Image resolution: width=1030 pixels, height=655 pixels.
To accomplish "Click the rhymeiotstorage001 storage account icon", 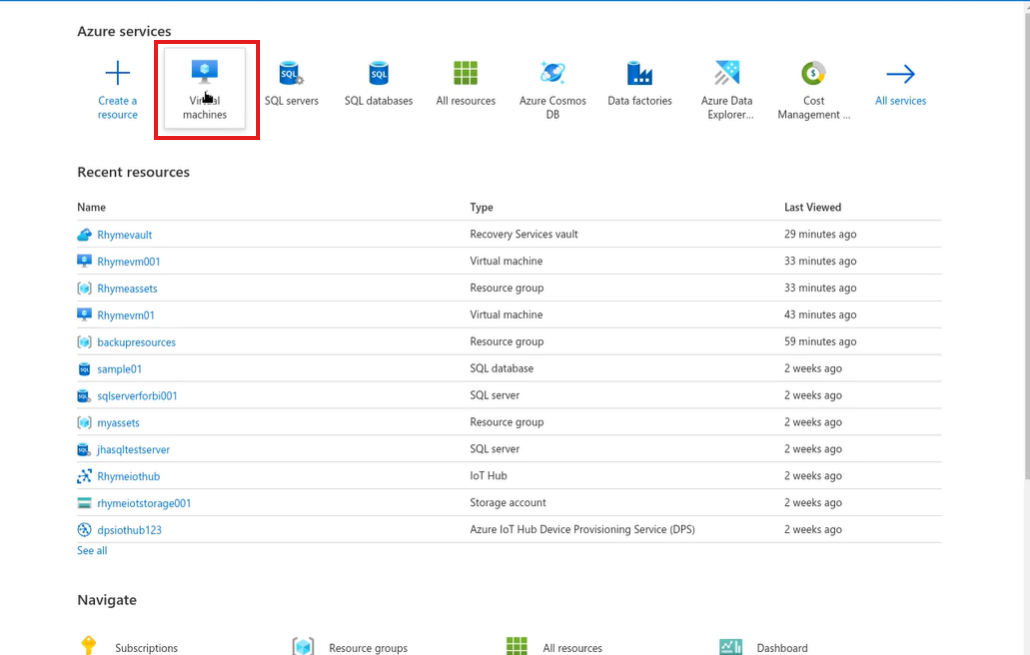I will 84,503.
